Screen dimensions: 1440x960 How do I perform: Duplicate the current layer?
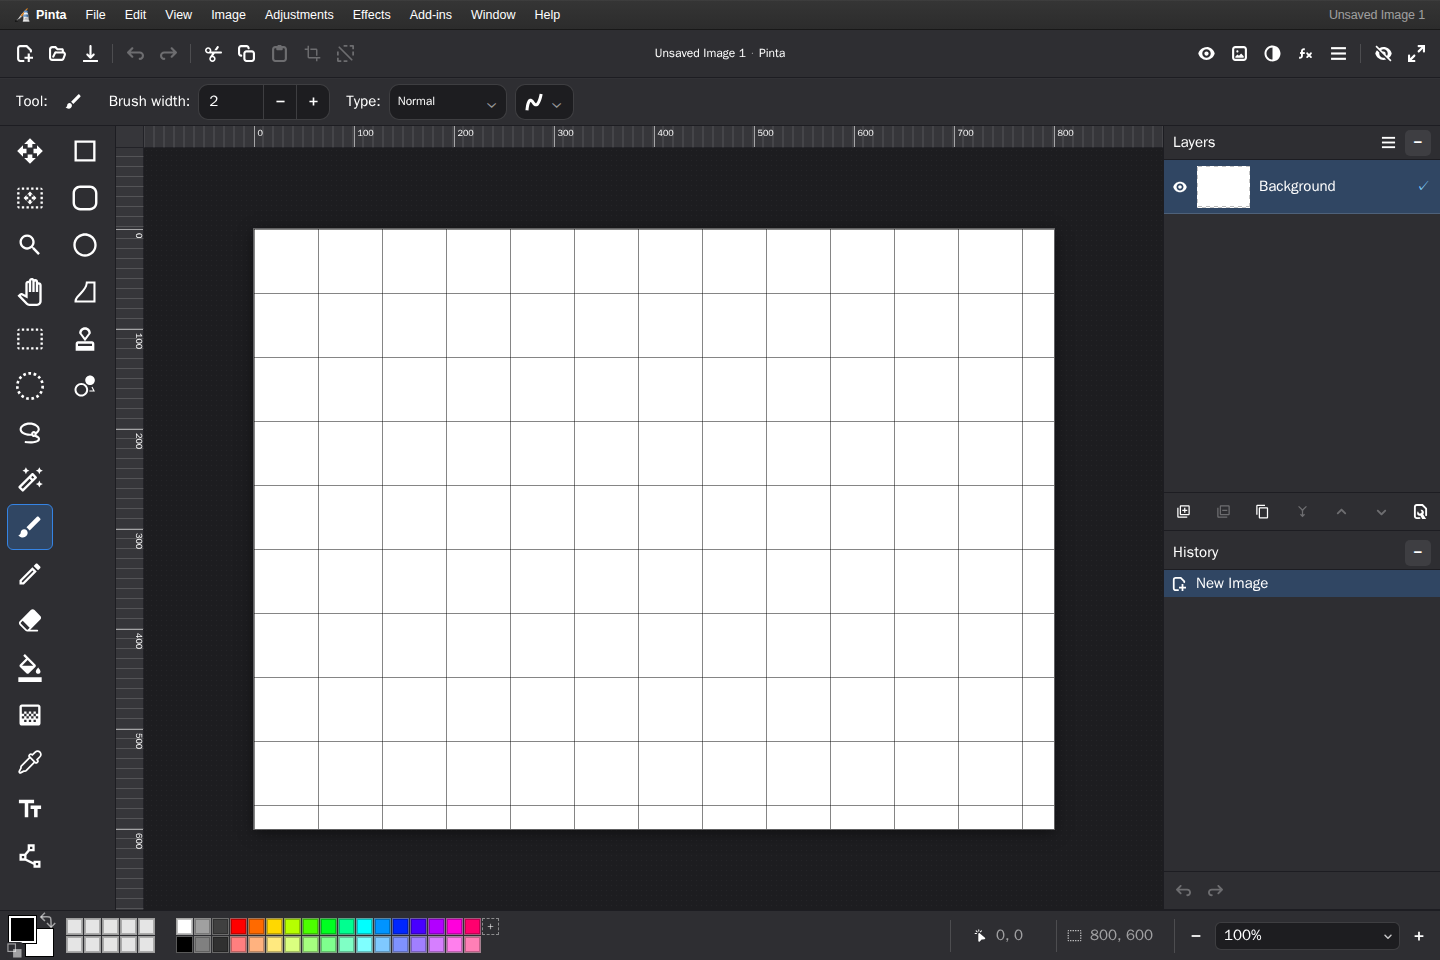tap(1262, 512)
